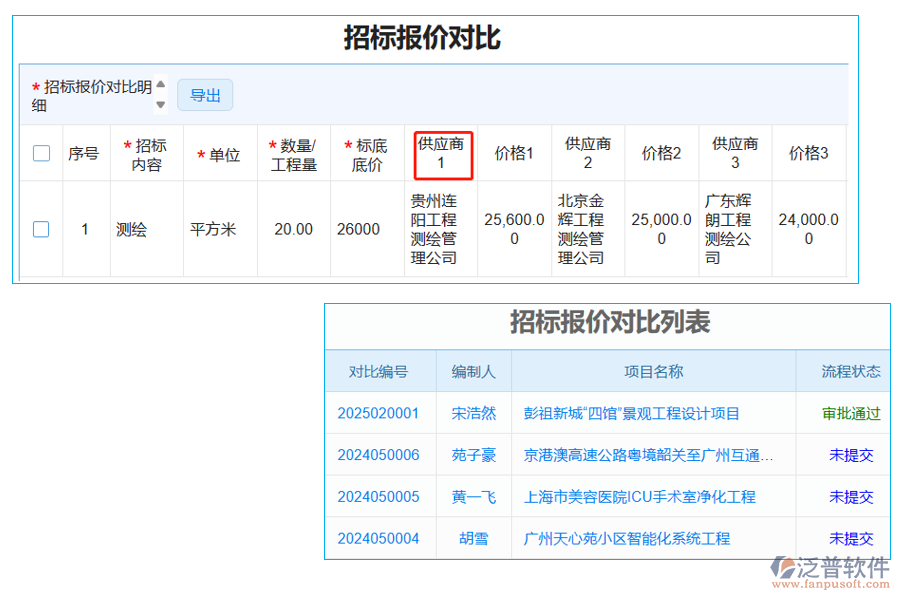Click the 流程状态 column header
This screenshot has width=900, height=600.
pyautogui.click(x=851, y=370)
